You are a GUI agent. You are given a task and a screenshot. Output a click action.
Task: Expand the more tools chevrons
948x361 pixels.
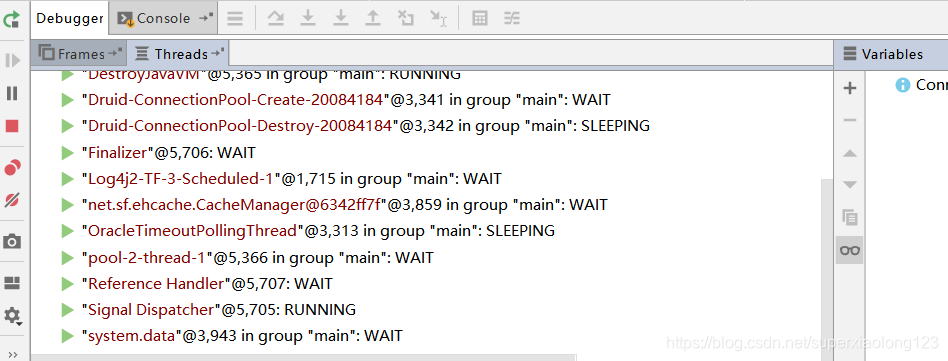coord(12,354)
